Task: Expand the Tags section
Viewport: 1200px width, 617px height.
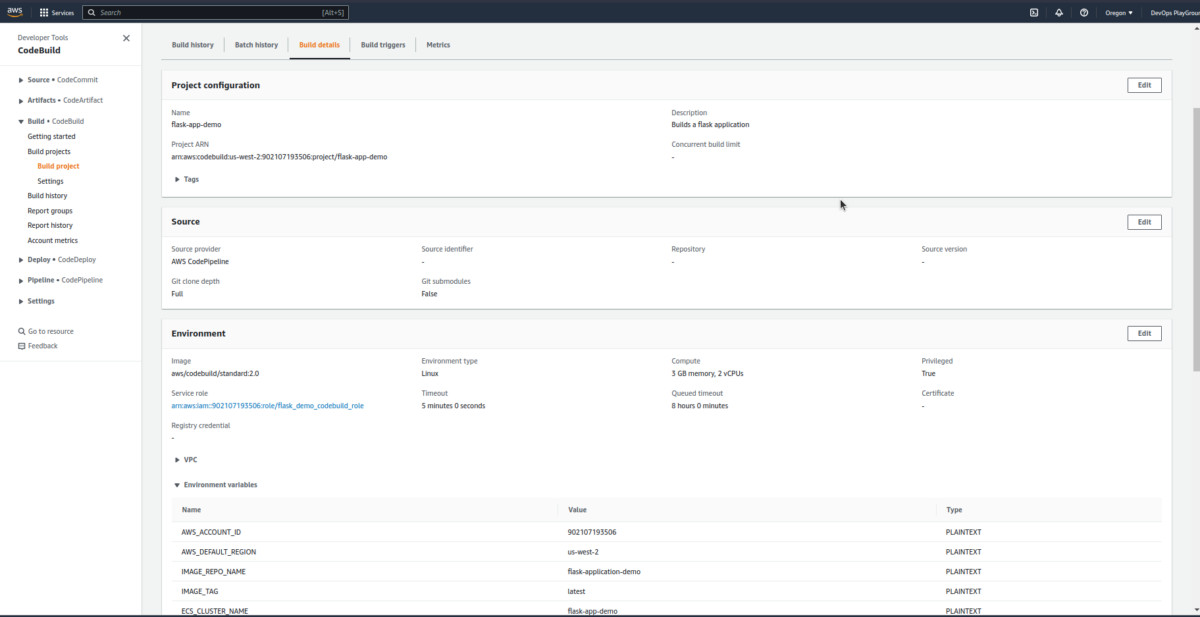Action: point(178,179)
